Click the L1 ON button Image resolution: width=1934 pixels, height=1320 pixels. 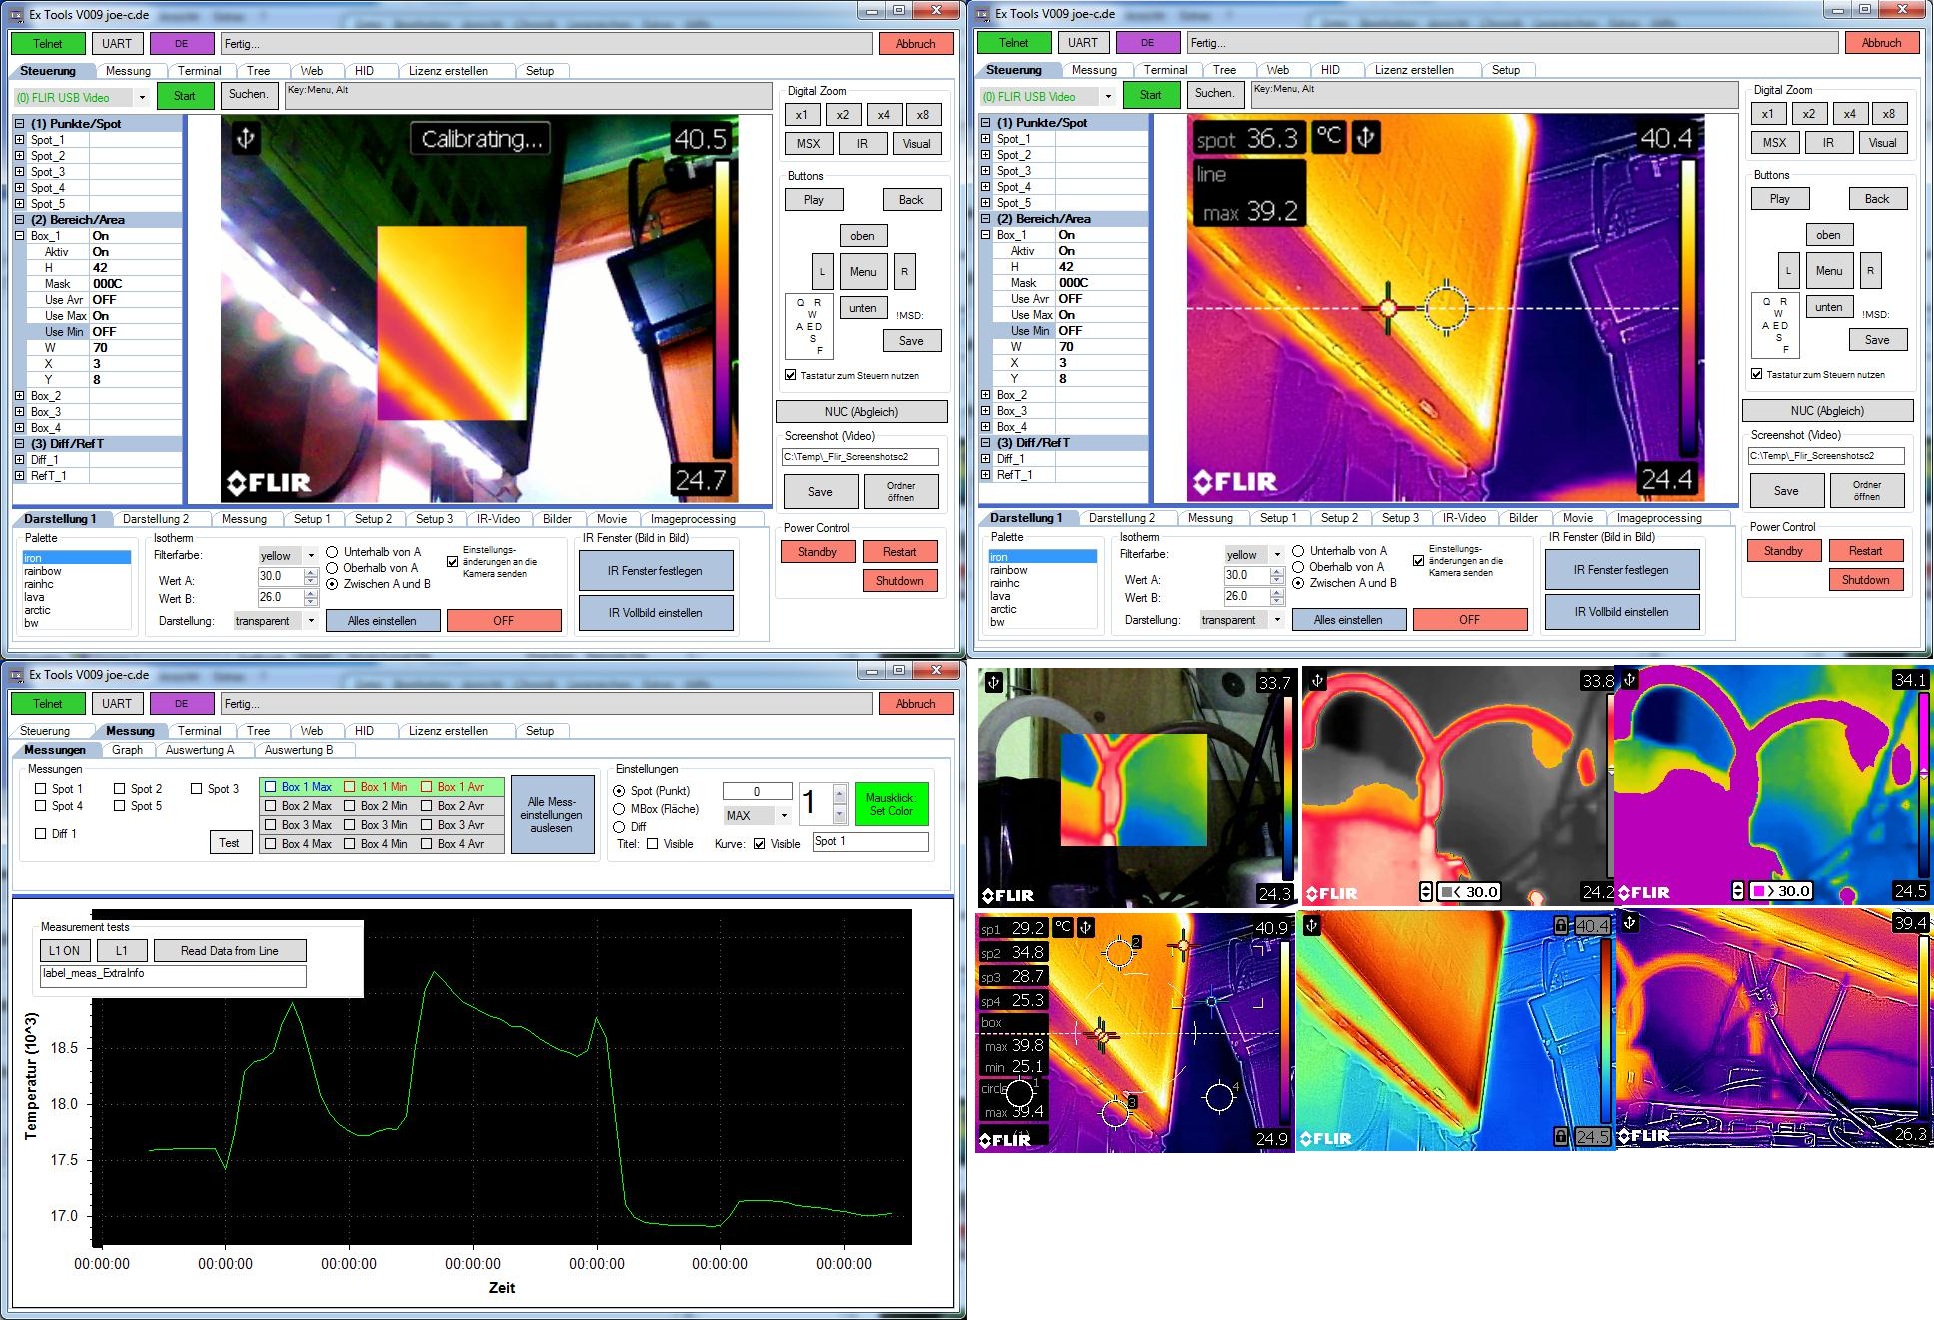tap(65, 951)
